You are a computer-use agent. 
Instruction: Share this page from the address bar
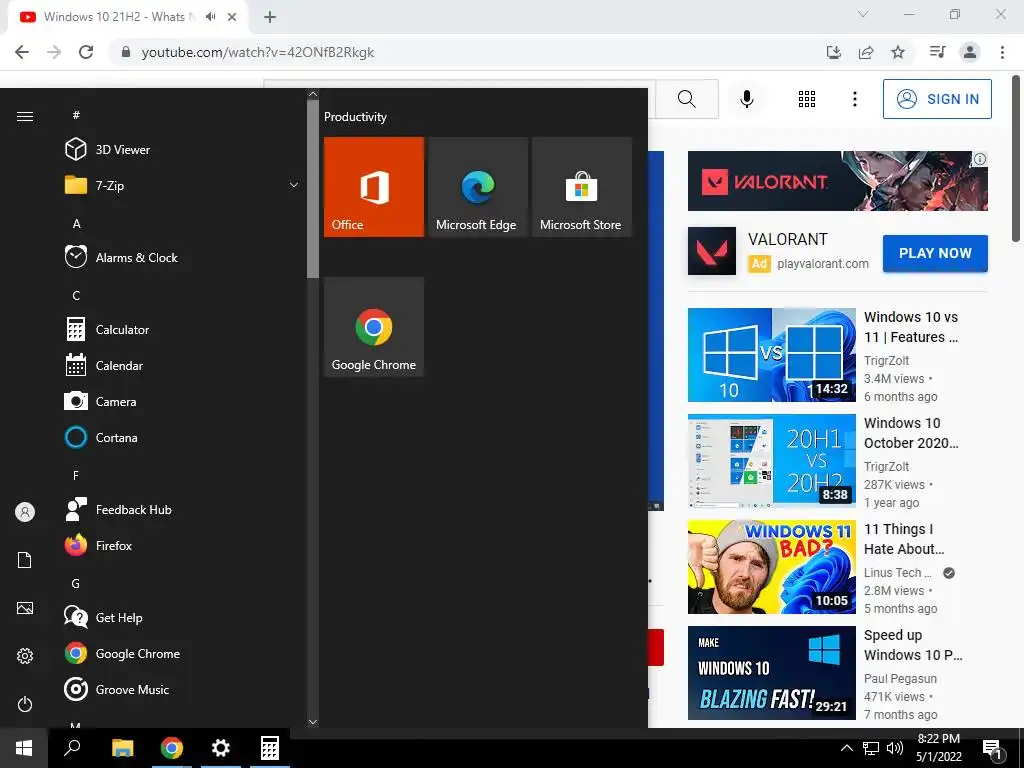click(x=866, y=52)
